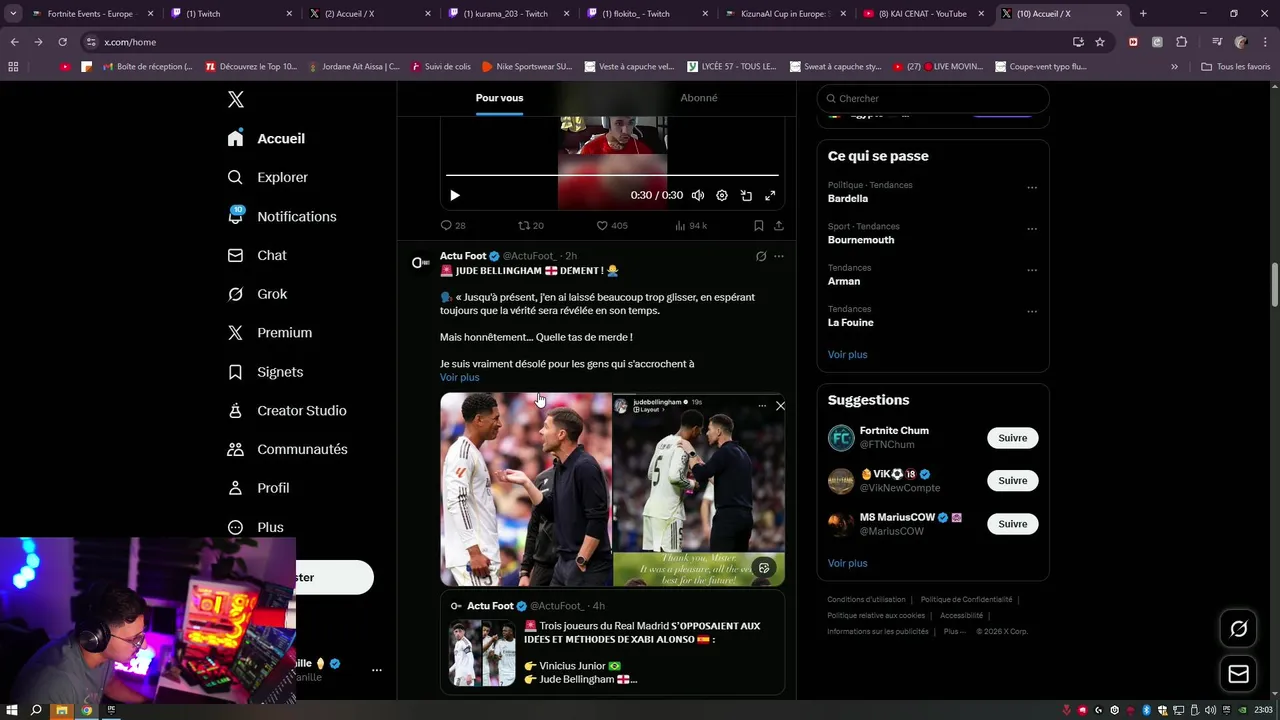Open more options on the Actu Foot post
The width and height of the screenshot is (1280, 720).
[x=779, y=256]
